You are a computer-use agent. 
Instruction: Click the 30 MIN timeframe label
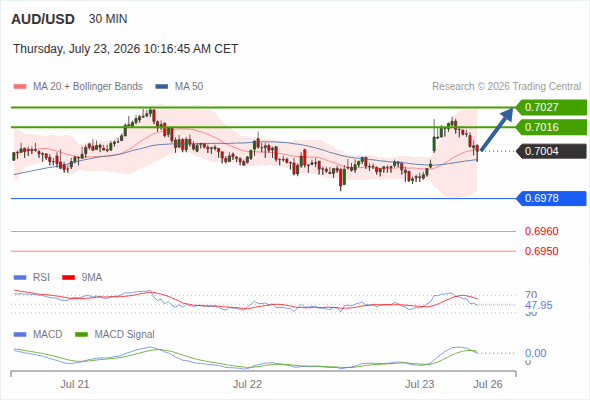click(x=108, y=19)
